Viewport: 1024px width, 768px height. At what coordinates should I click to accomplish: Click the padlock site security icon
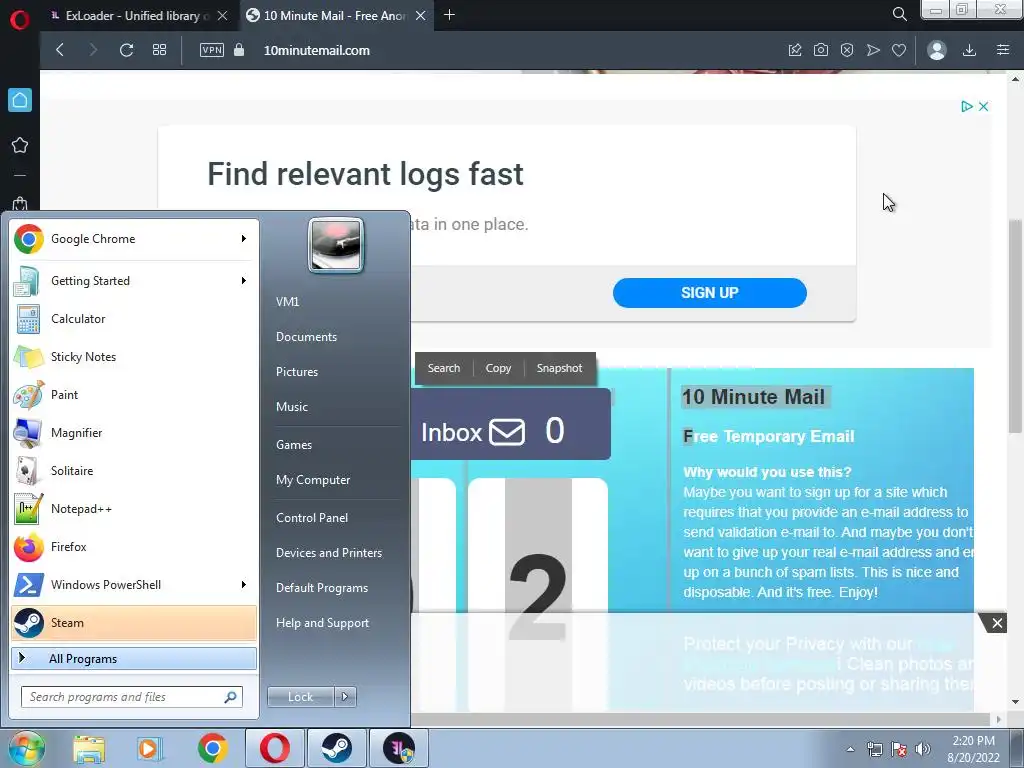239,50
